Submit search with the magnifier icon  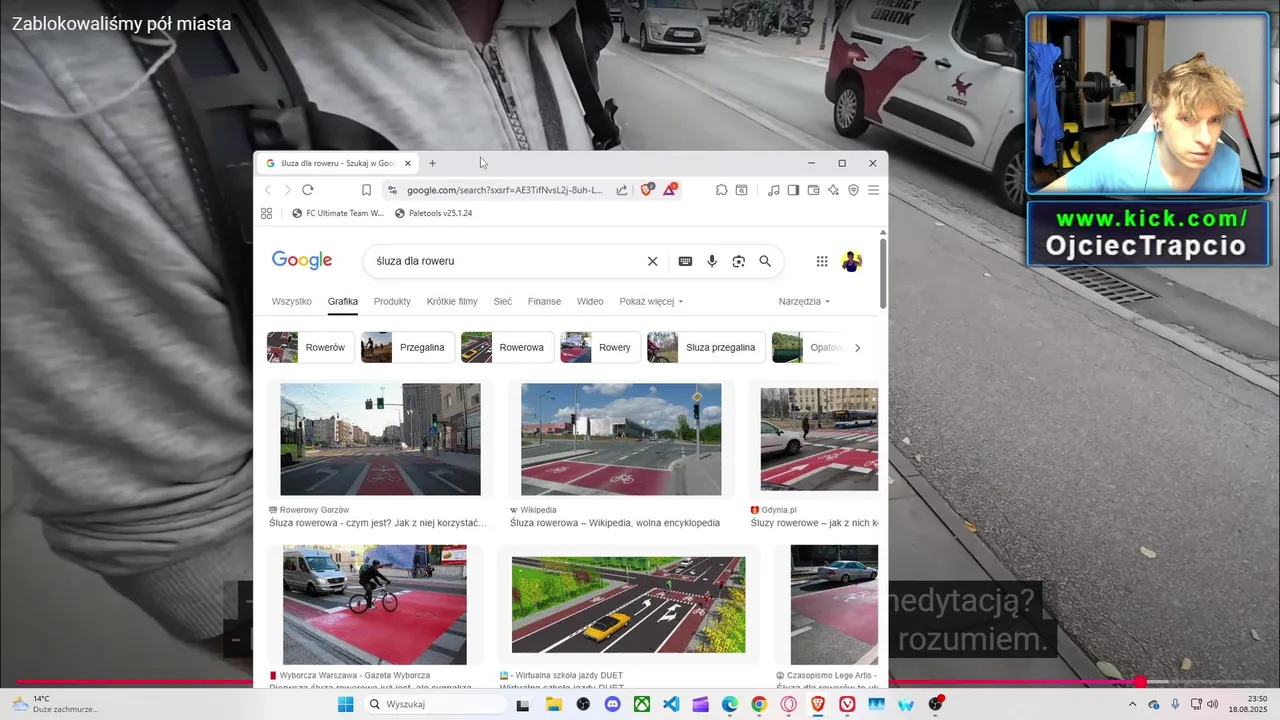click(765, 261)
